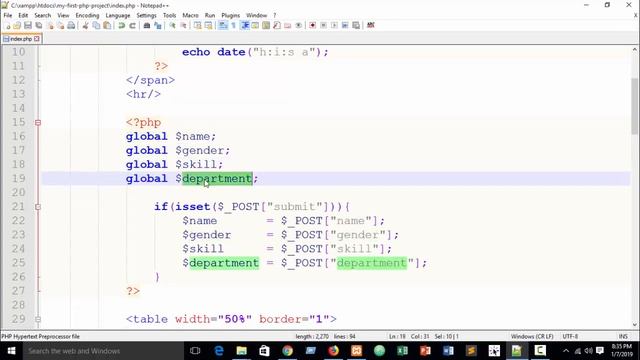Open Action Center notifications icon
This screenshot has width=640, height=360.
(x=600, y=351)
